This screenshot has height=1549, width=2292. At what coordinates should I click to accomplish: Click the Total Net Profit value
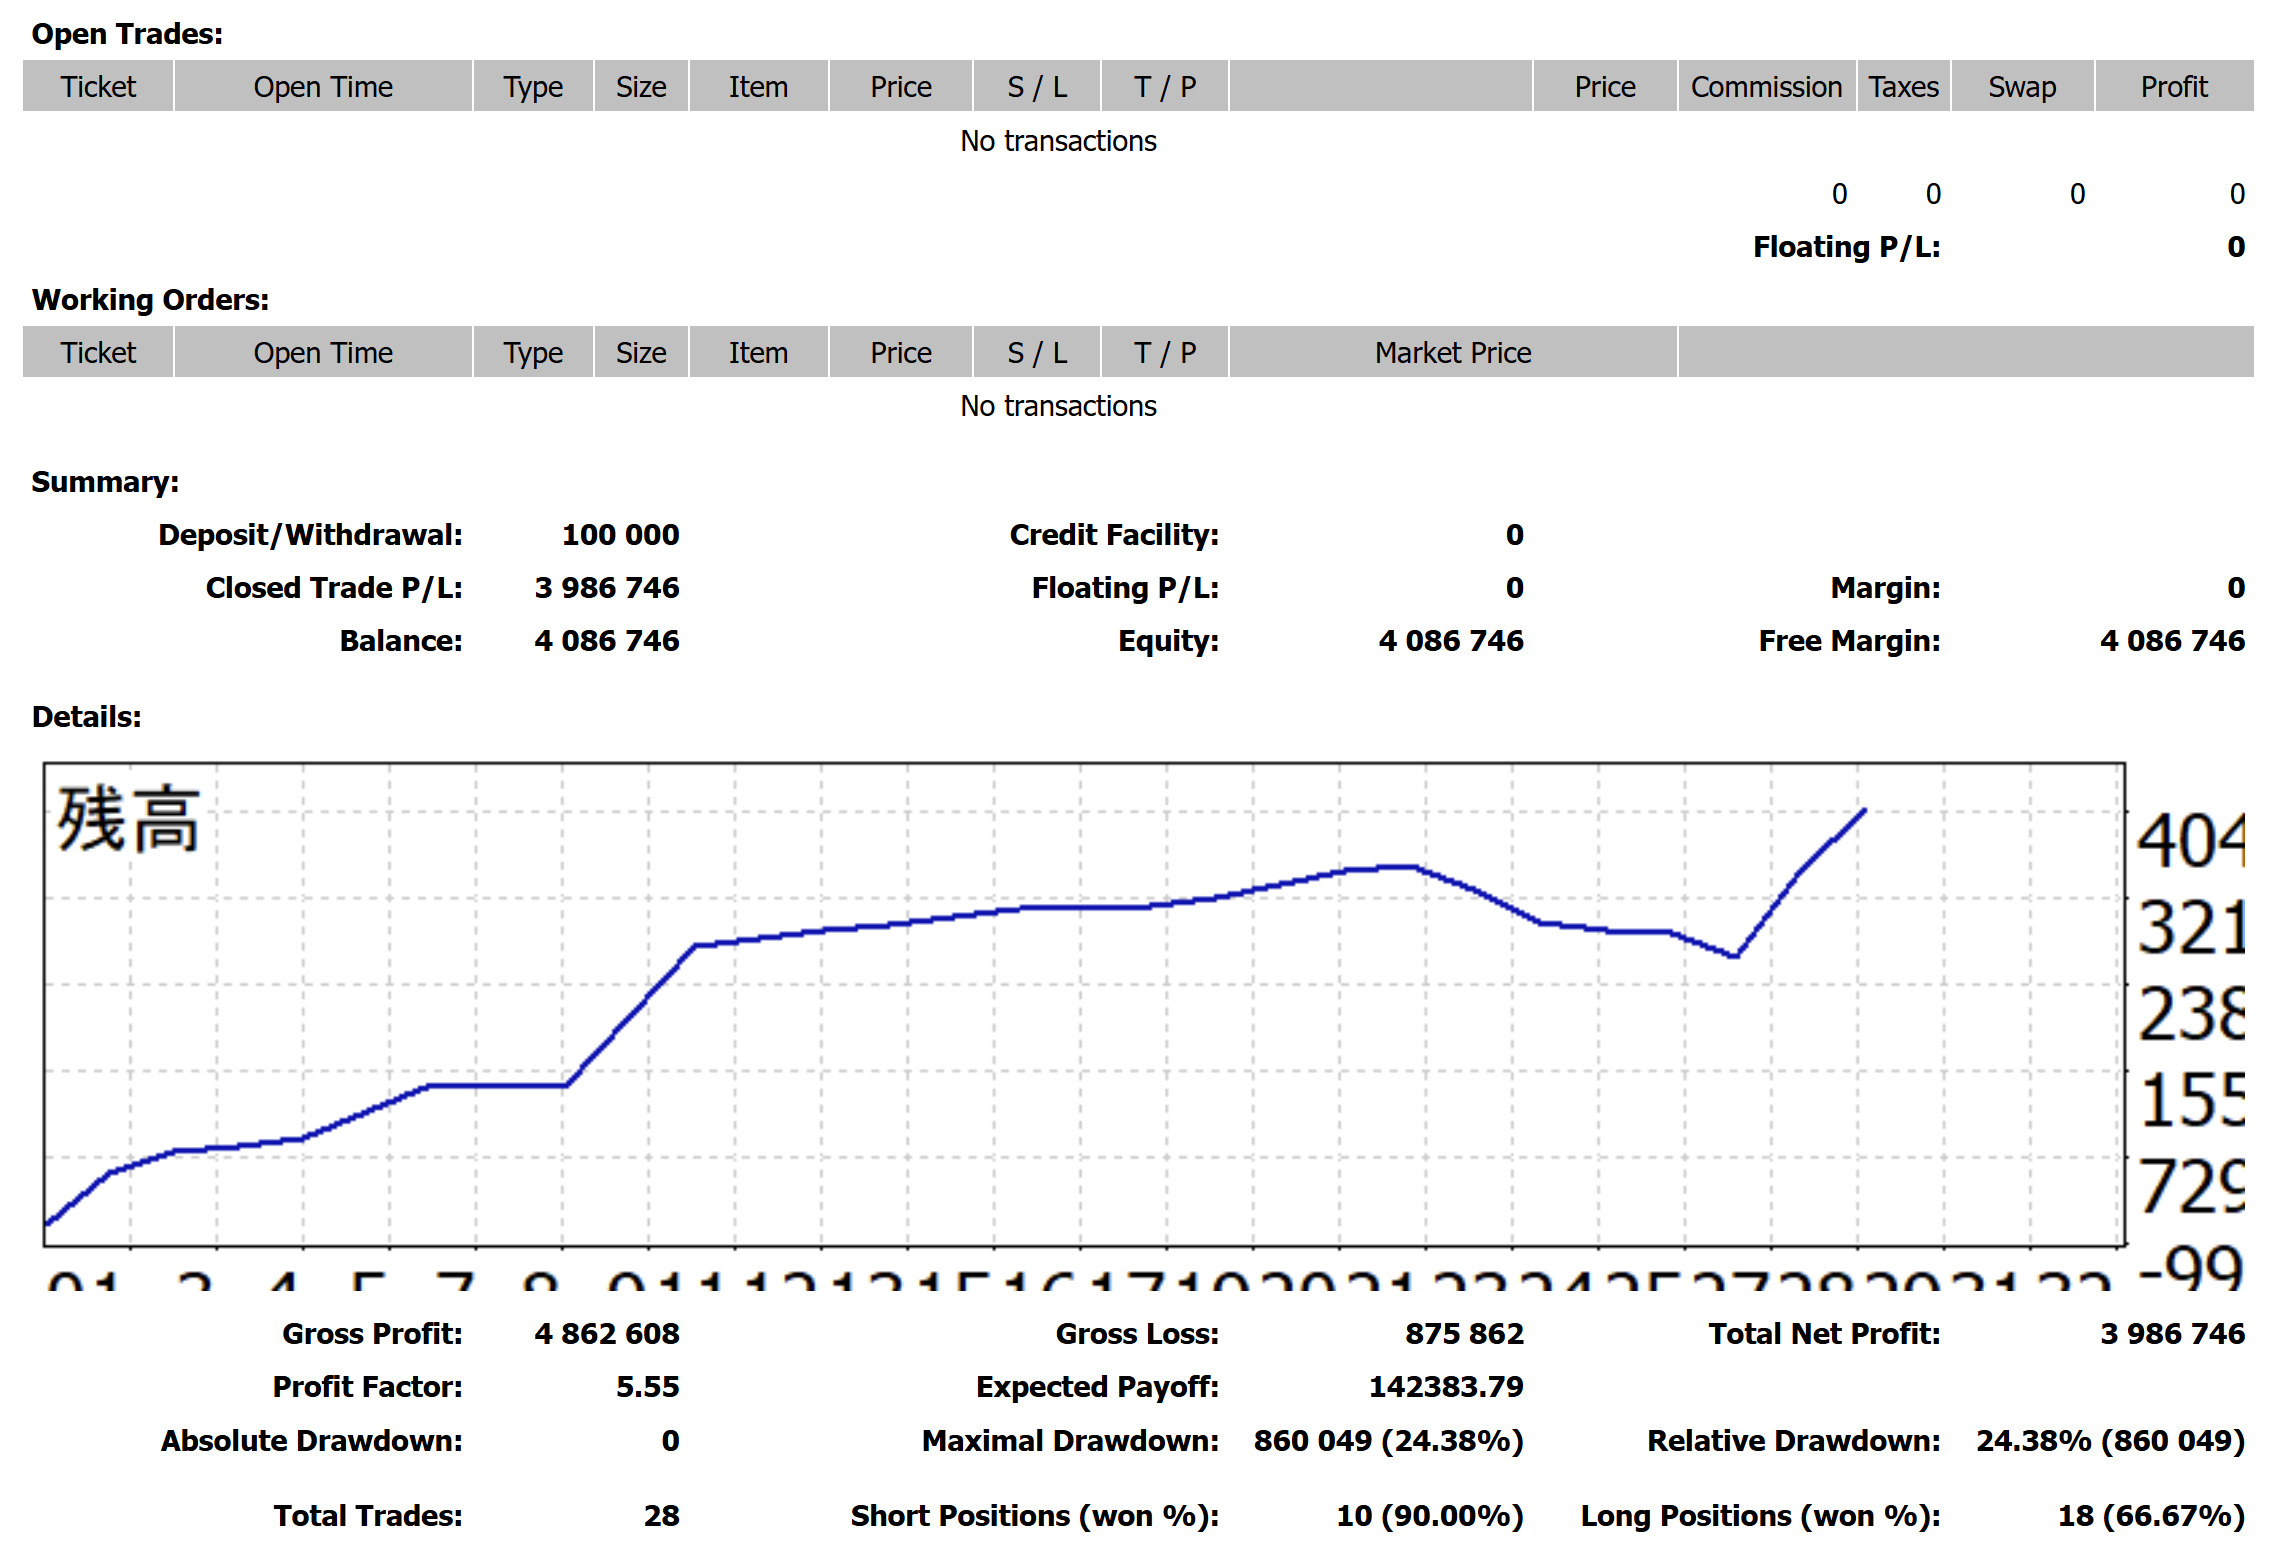click(x=2171, y=1334)
